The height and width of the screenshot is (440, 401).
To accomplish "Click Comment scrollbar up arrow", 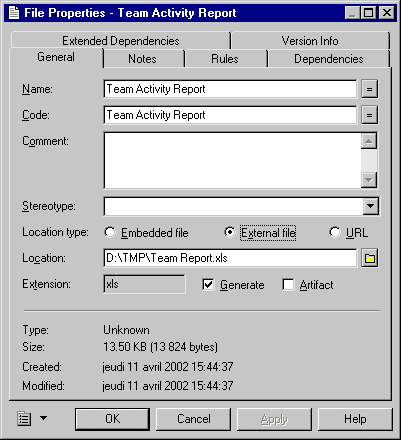I will coord(369,141).
